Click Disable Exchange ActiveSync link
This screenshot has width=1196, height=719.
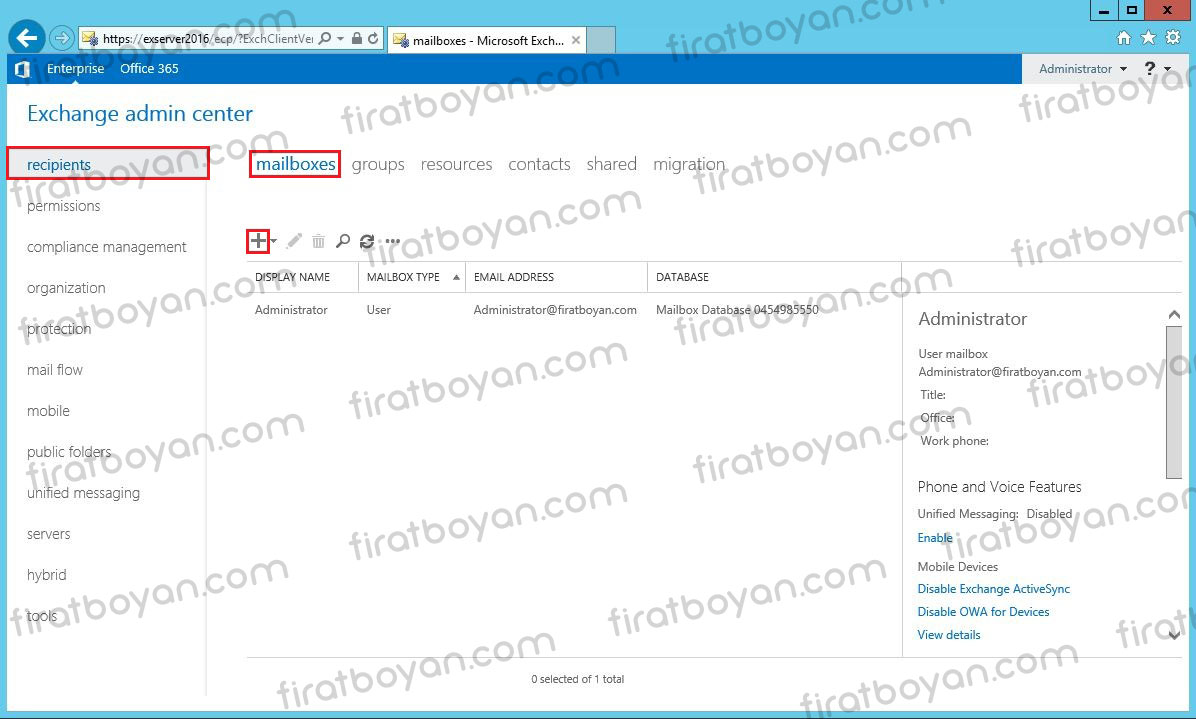pyautogui.click(x=994, y=589)
